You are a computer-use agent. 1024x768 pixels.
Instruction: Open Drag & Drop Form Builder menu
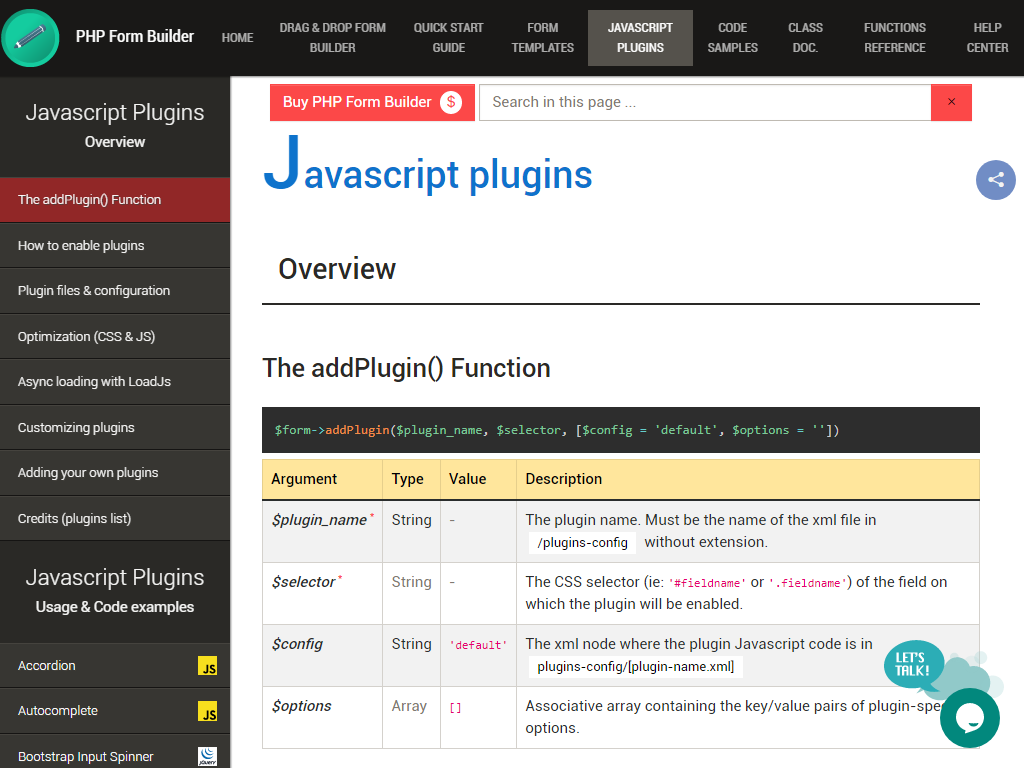click(x=332, y=38)
